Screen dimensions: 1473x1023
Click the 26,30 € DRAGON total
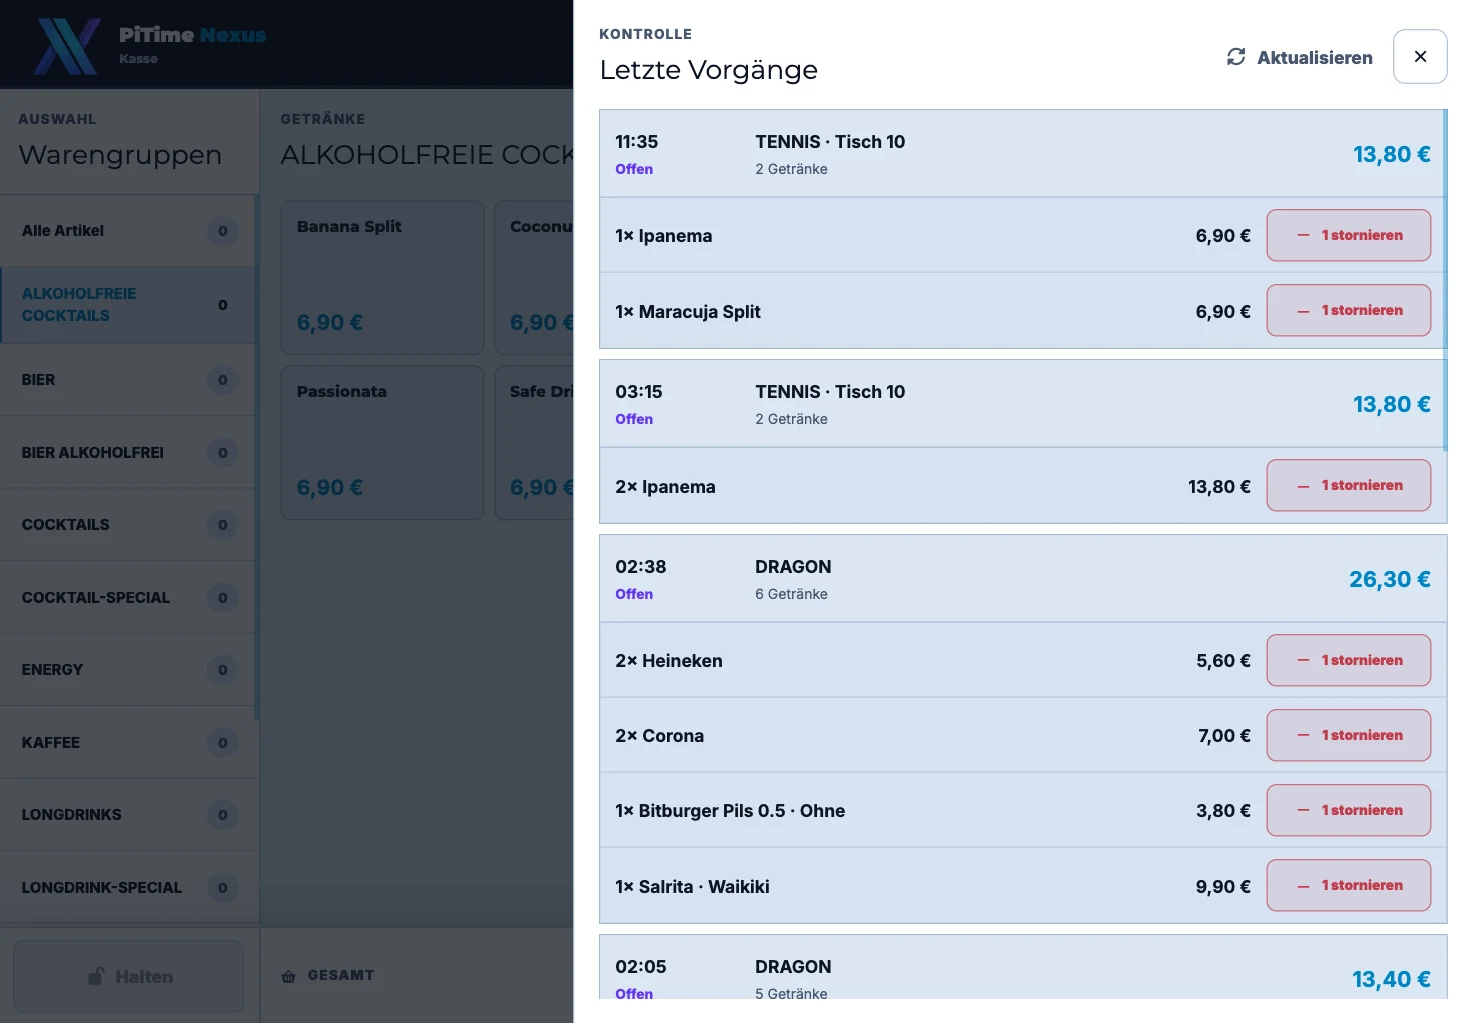1389,579
